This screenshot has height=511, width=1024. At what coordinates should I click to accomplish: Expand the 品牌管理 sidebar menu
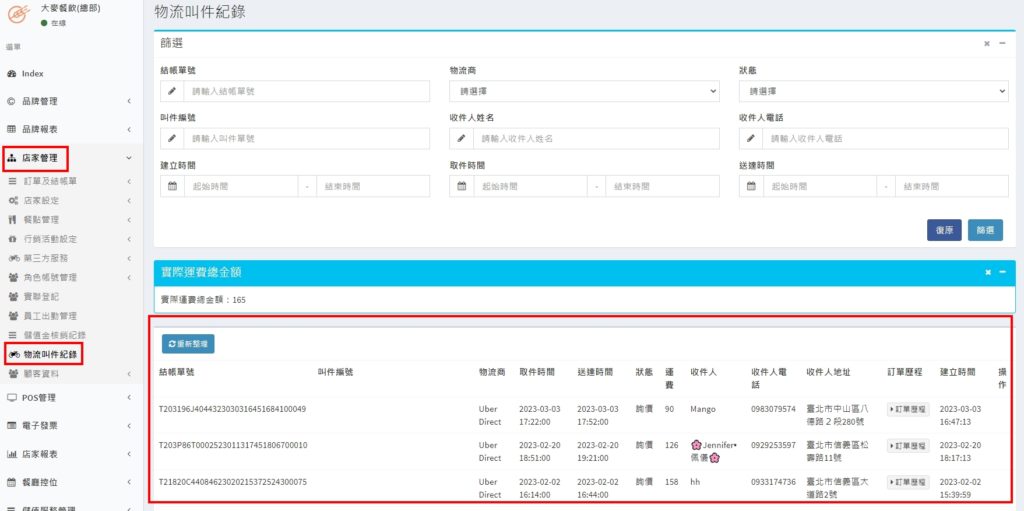(x=68, y=101)
